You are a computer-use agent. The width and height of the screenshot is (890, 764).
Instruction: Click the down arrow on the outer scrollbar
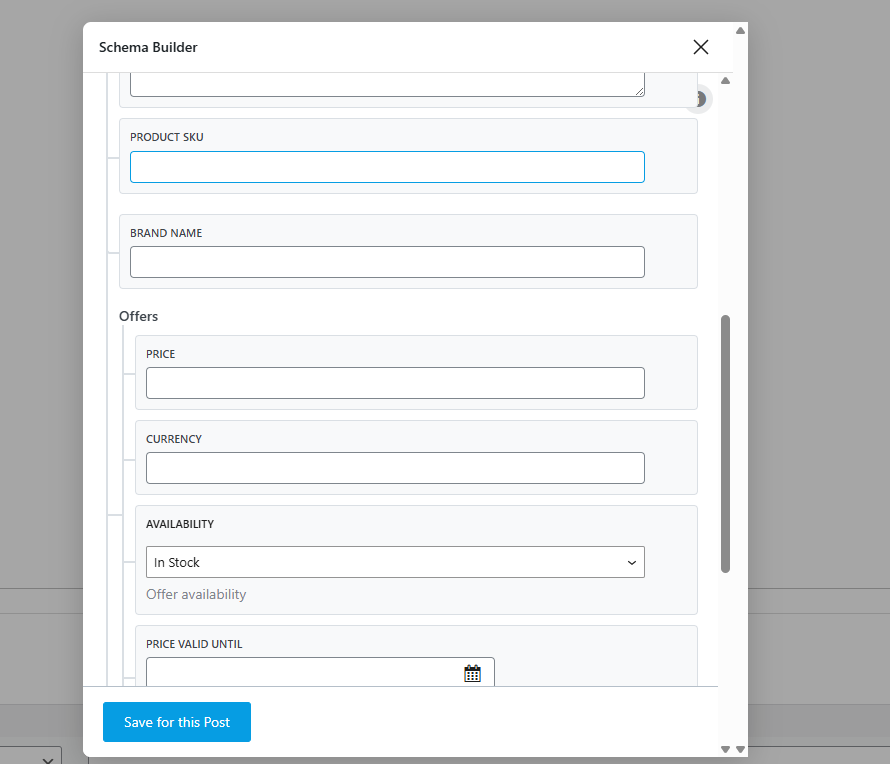pos(740,748)
